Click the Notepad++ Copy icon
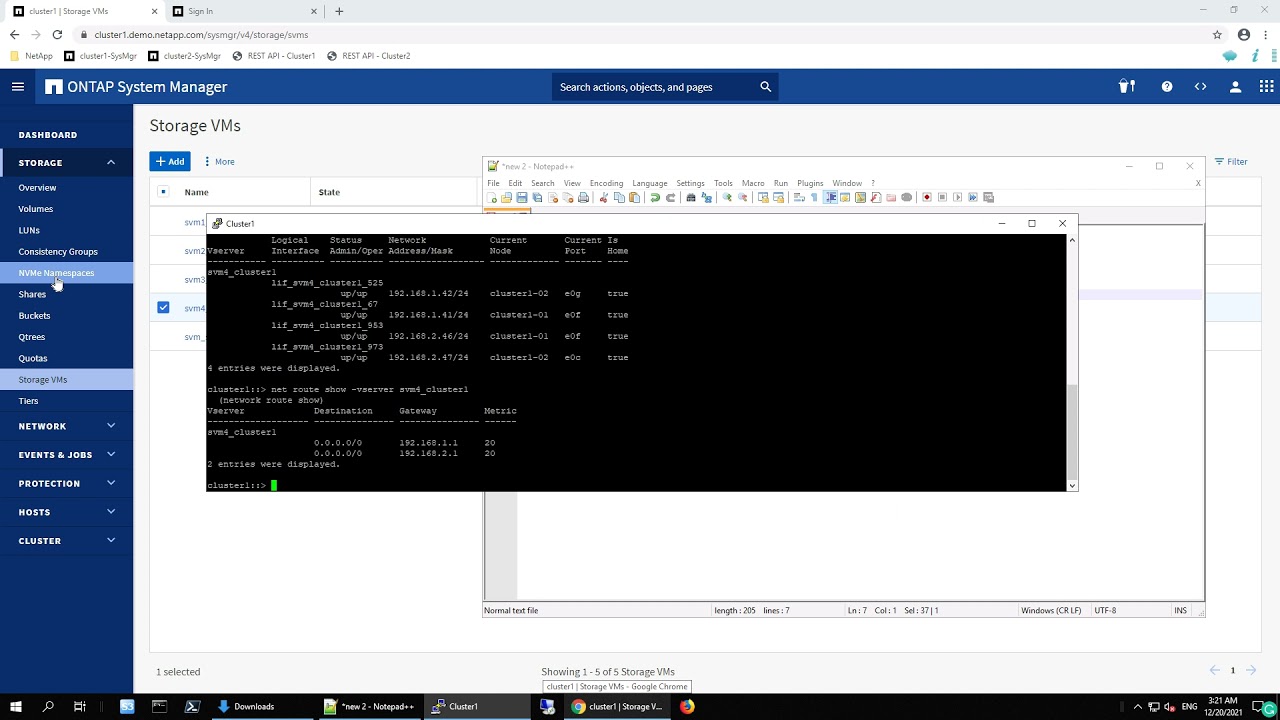Image resolution: width=1280 pixels, height=720 pixels. pos(619,197)
